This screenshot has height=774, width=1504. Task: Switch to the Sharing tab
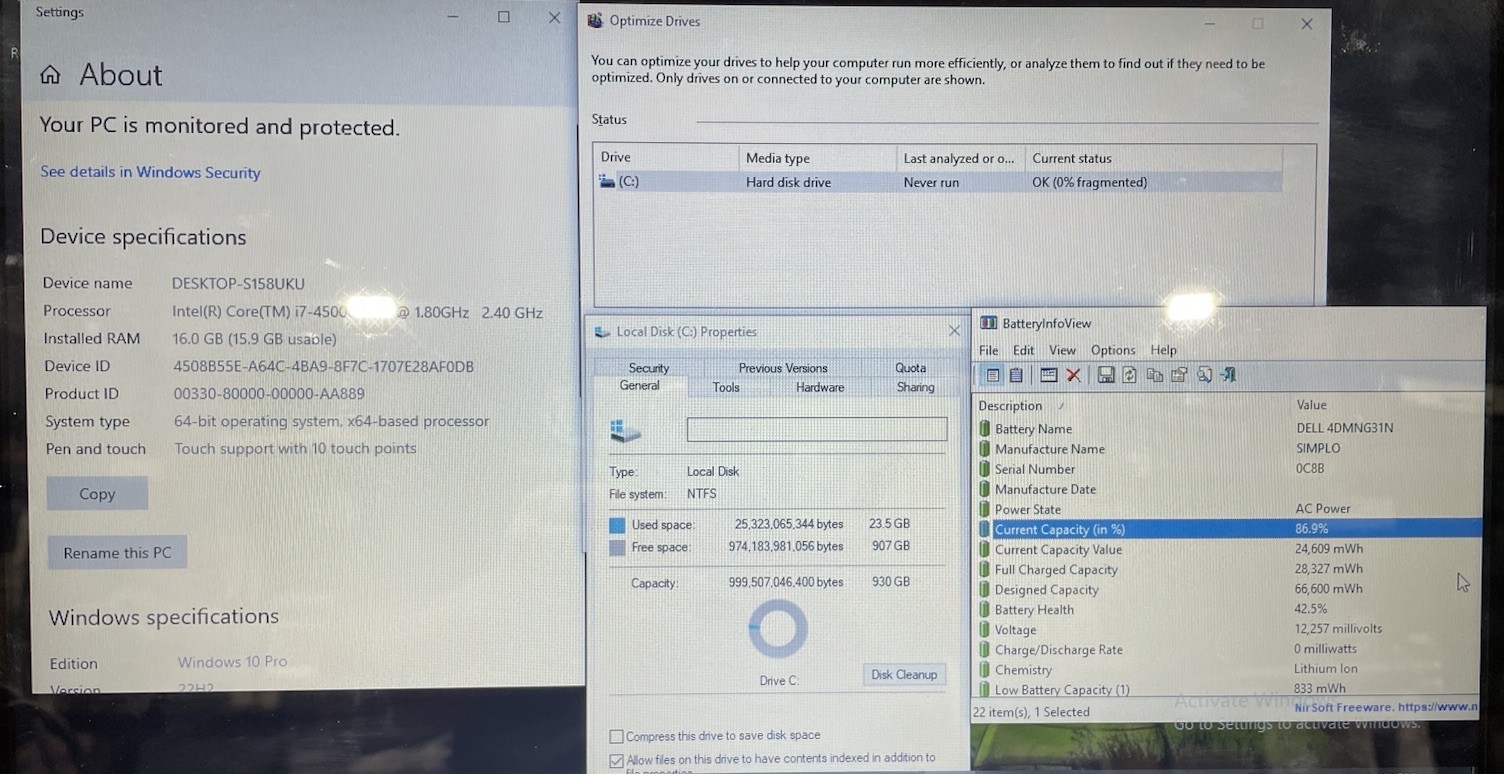915,387
